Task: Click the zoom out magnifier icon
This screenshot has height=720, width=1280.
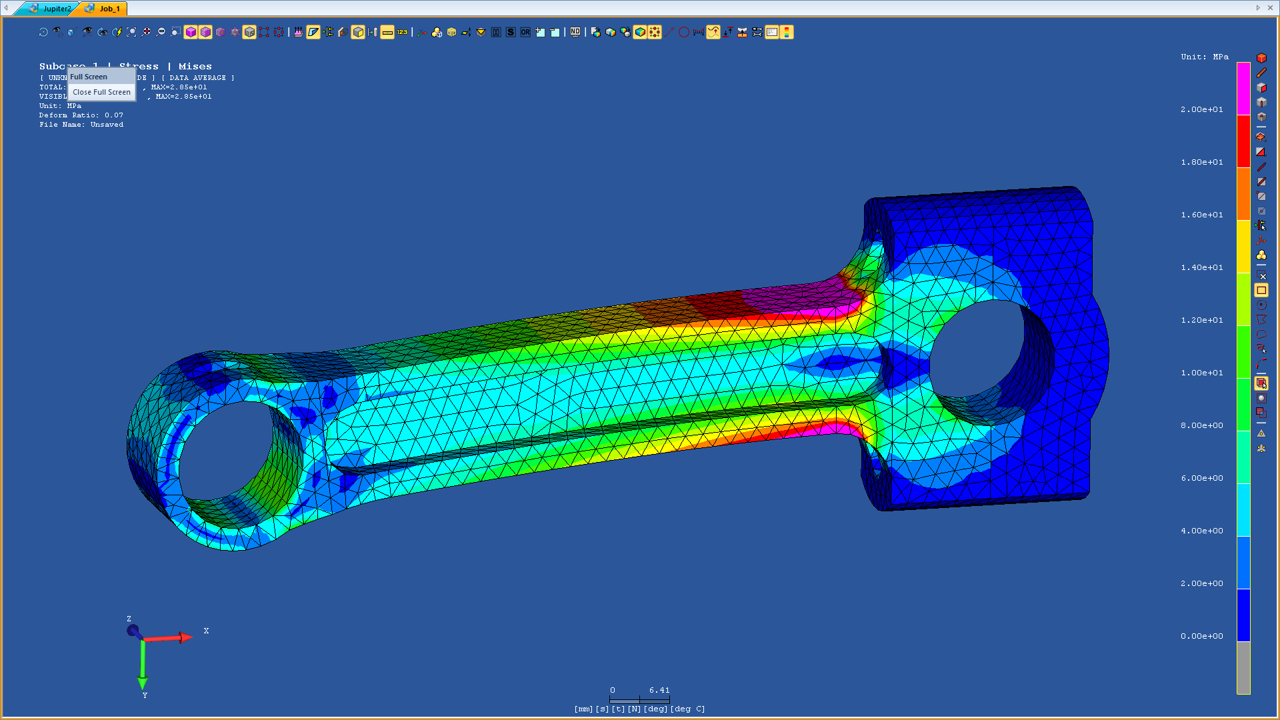Action: coord(161,32)
